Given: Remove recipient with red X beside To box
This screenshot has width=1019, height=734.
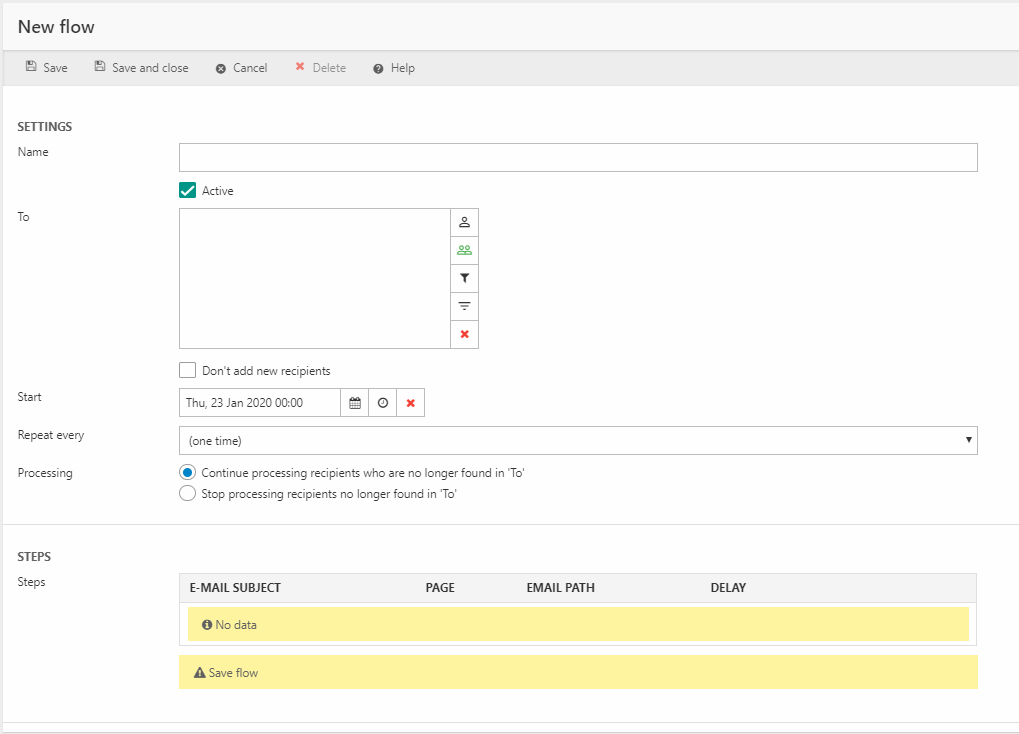Looking at the screenshot, I should 464,334.
